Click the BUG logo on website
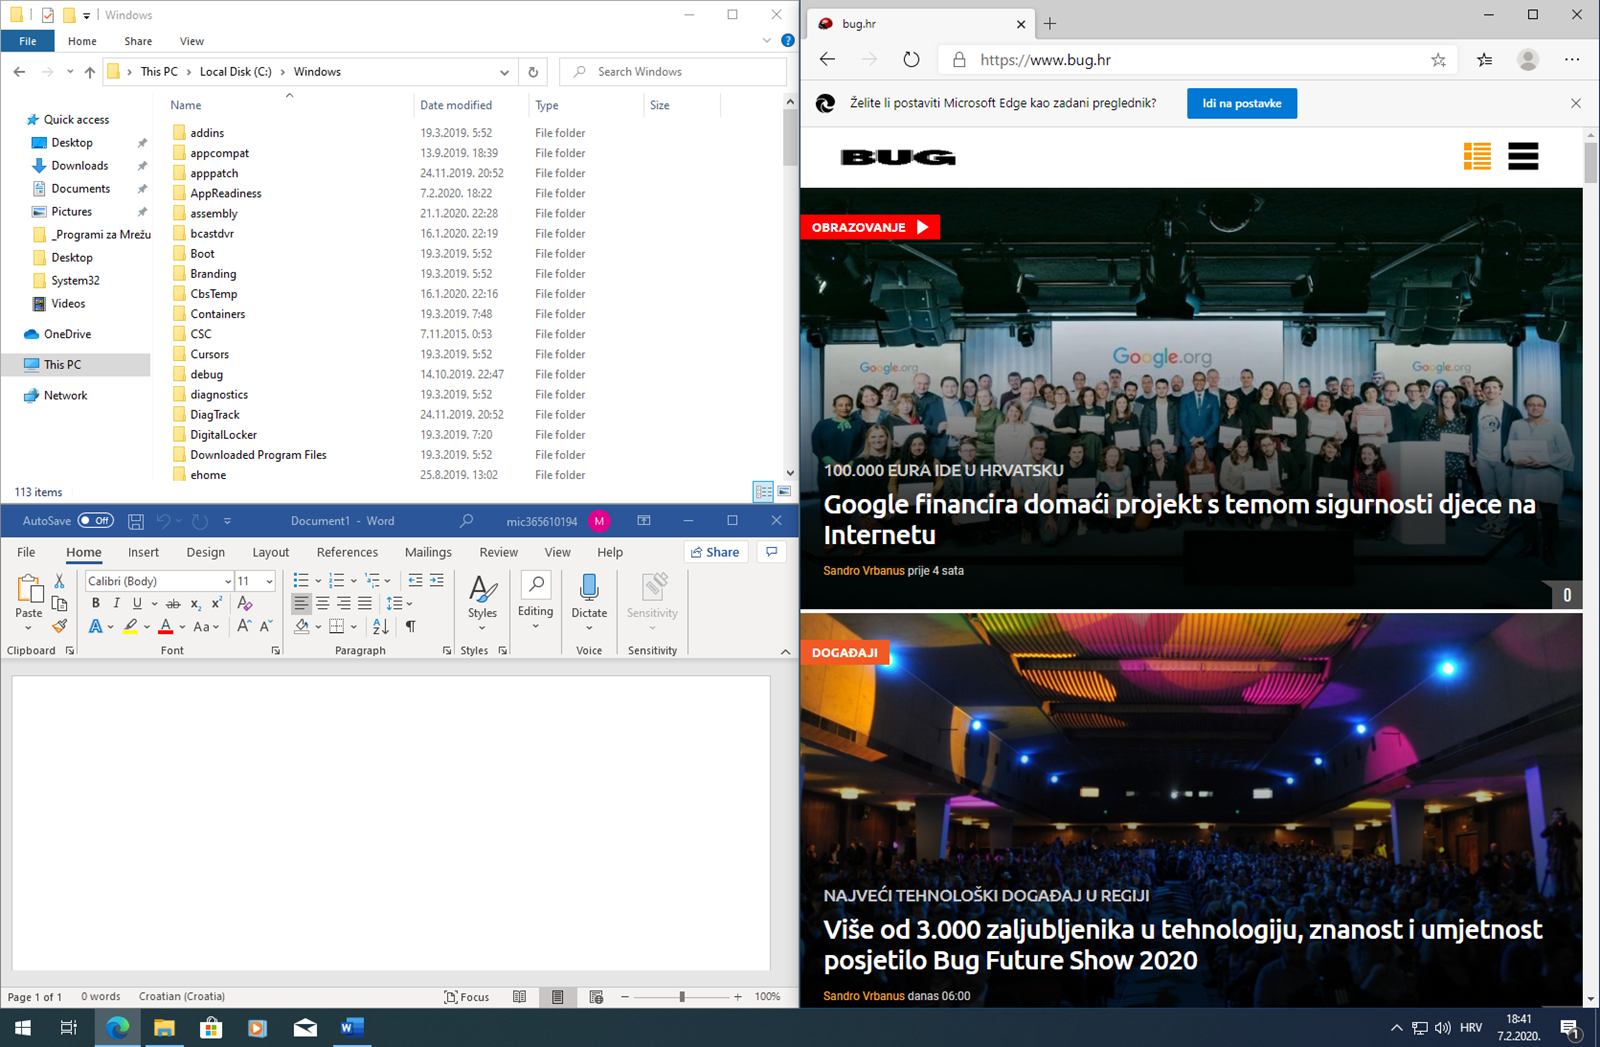This screenshot has width=1600, height=1047. (897, 157)
